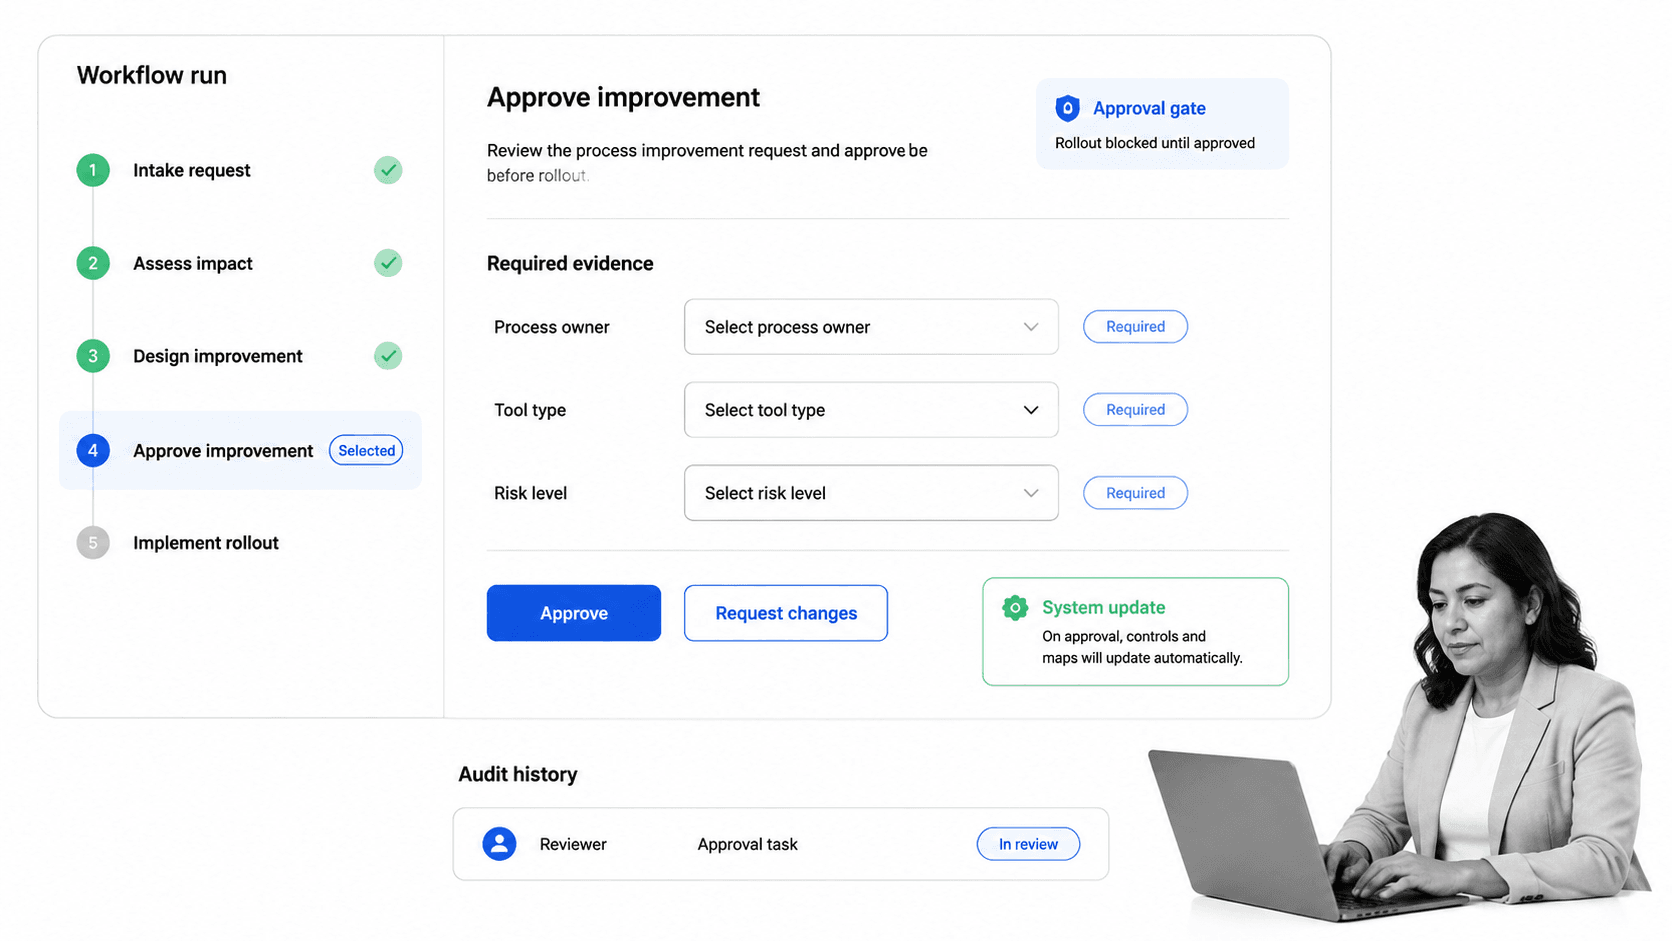Click the Design improvement green checkmark
The height and width of the screenshot is (941, 1672).
click(x=388, y=356)
